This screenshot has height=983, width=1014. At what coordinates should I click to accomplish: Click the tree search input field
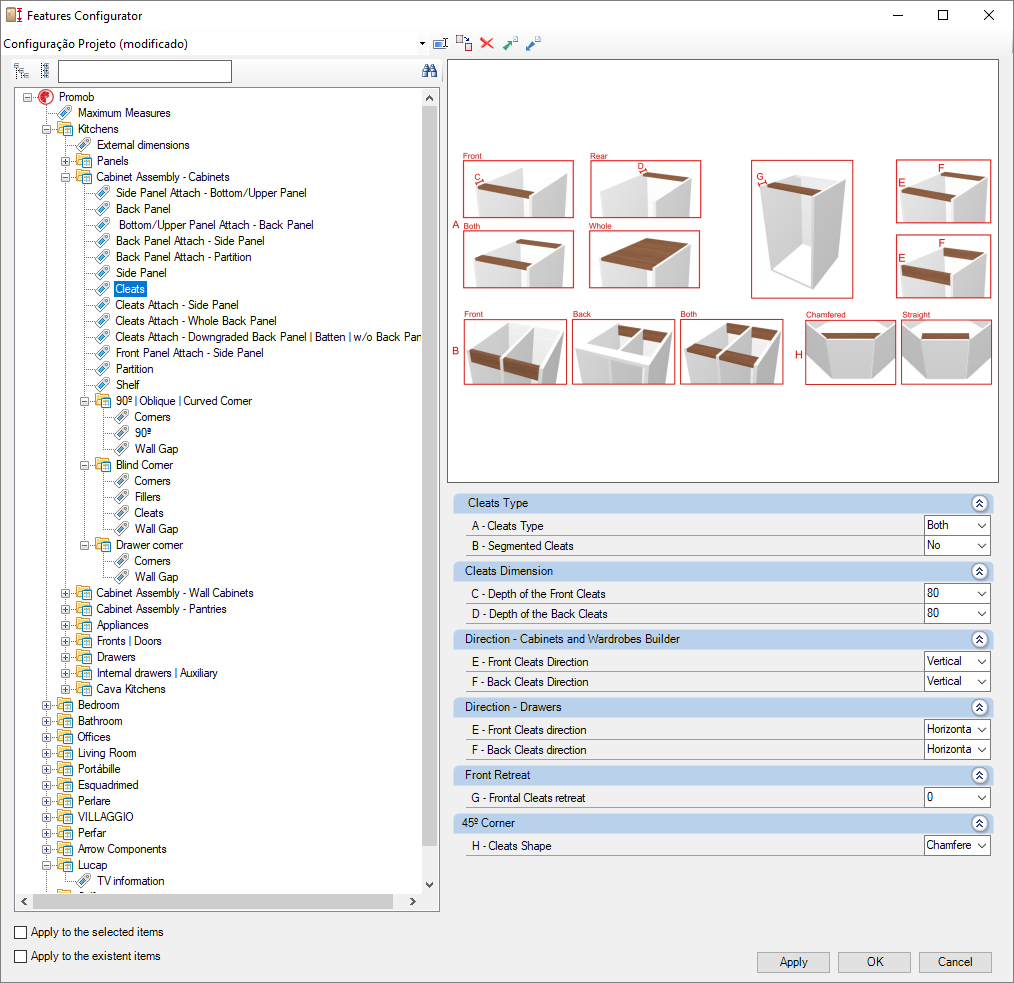tap(145, 71)
